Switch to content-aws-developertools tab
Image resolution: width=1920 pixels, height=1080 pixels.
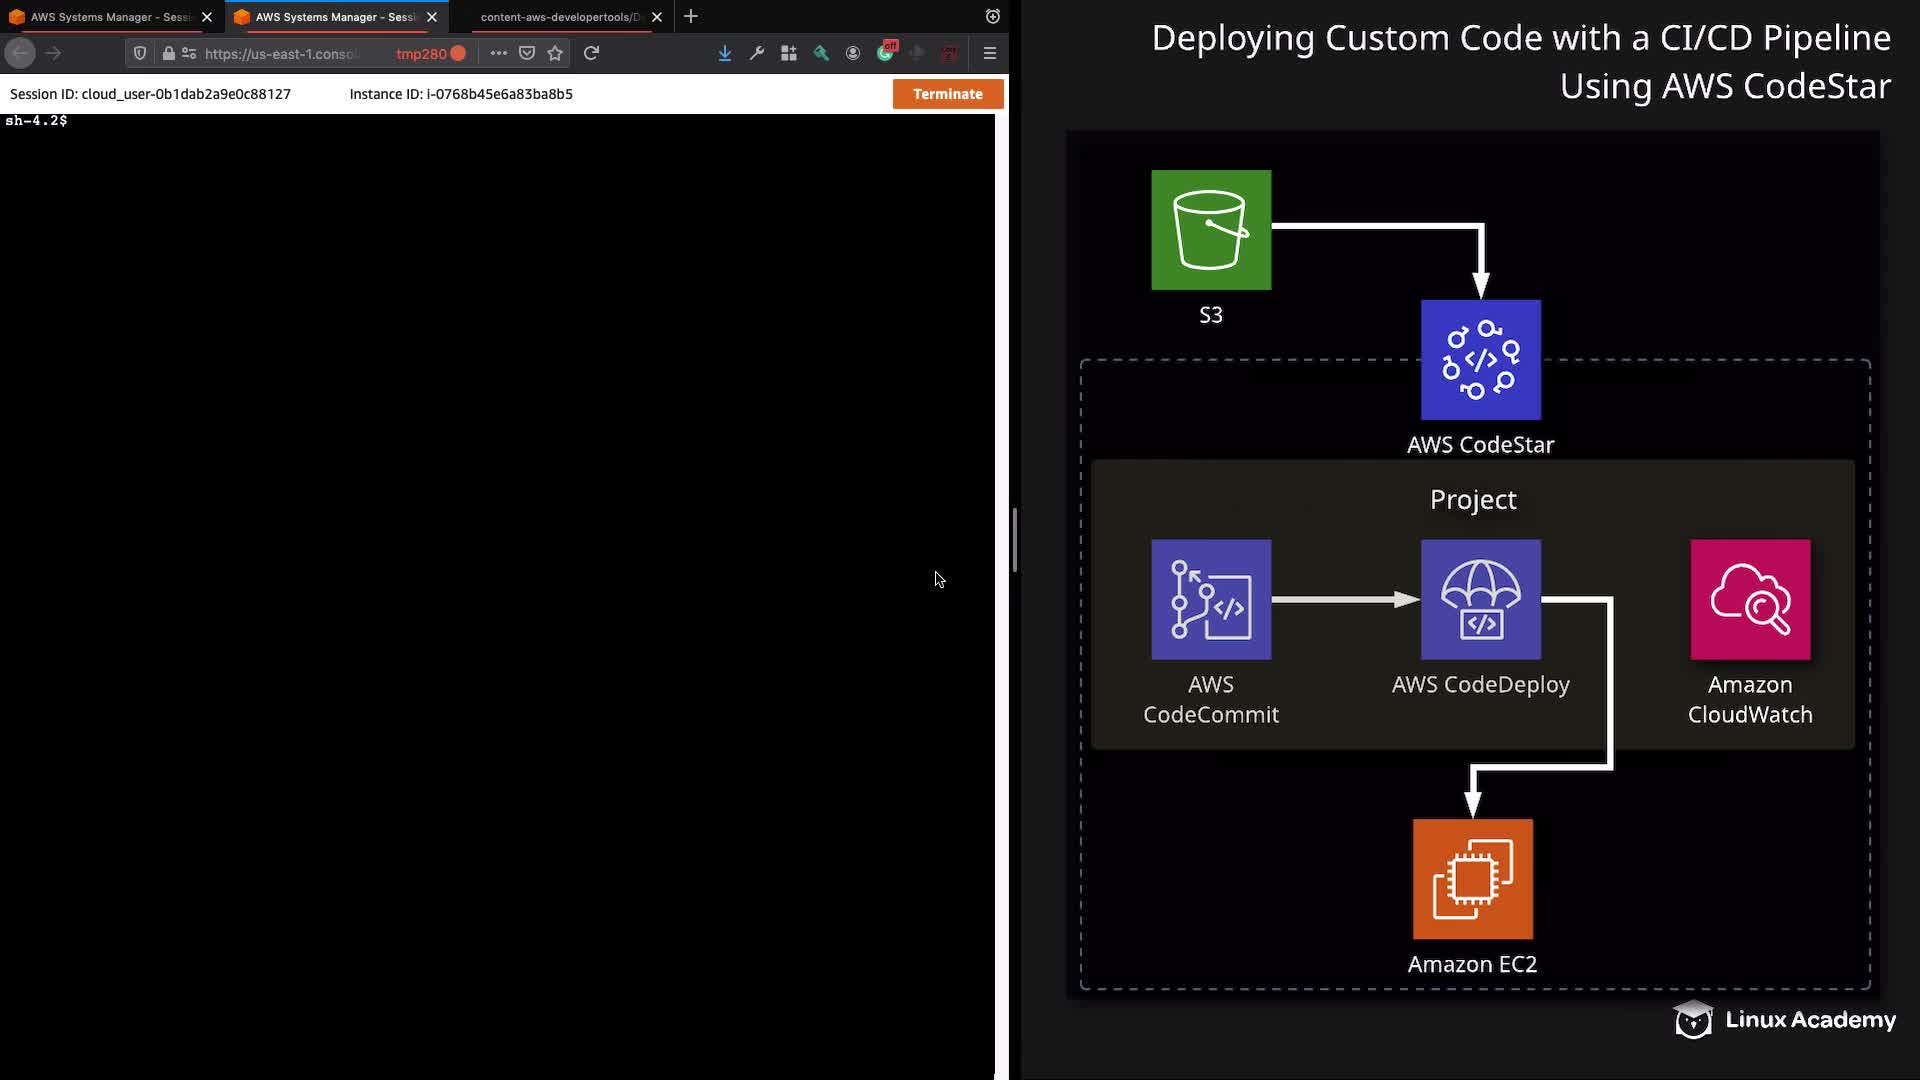558,17
